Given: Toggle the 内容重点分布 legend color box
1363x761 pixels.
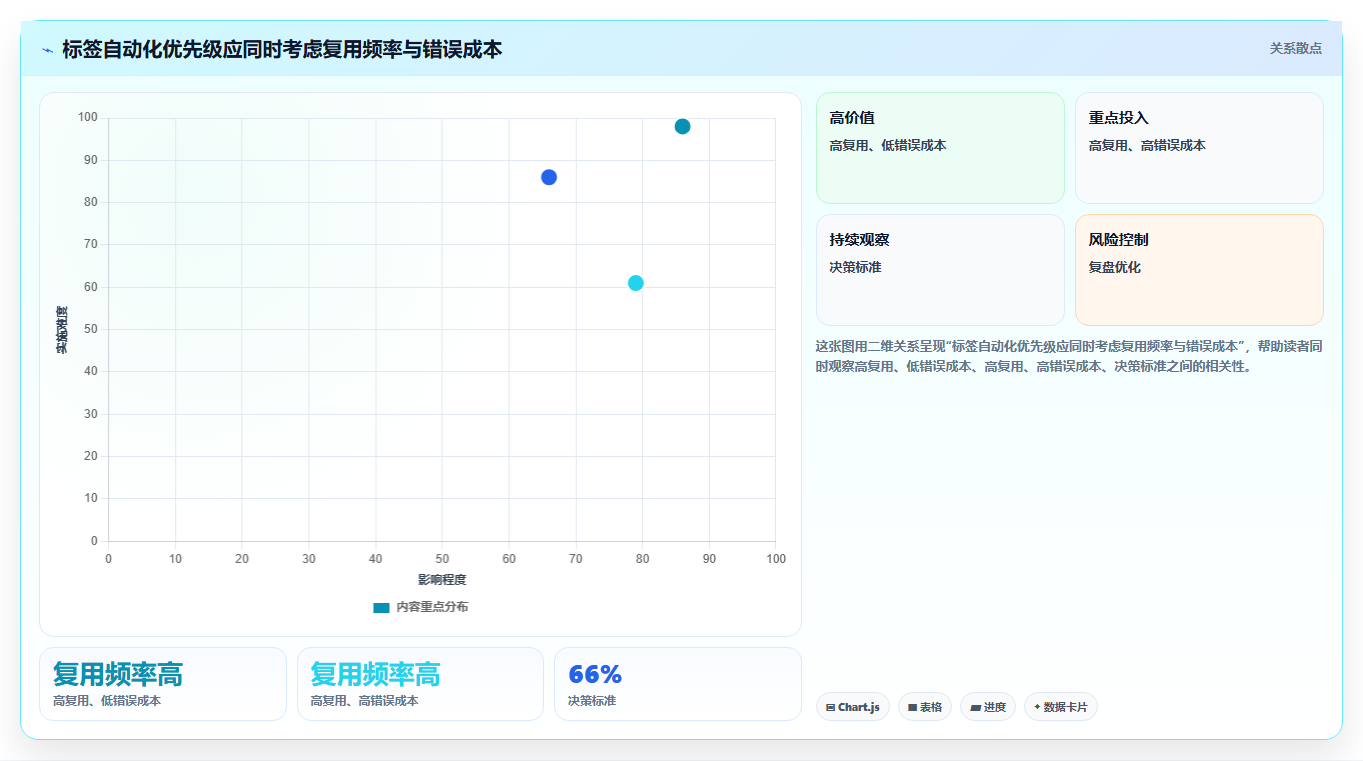Looking at the screenshot, I should [x=381, y=607].
